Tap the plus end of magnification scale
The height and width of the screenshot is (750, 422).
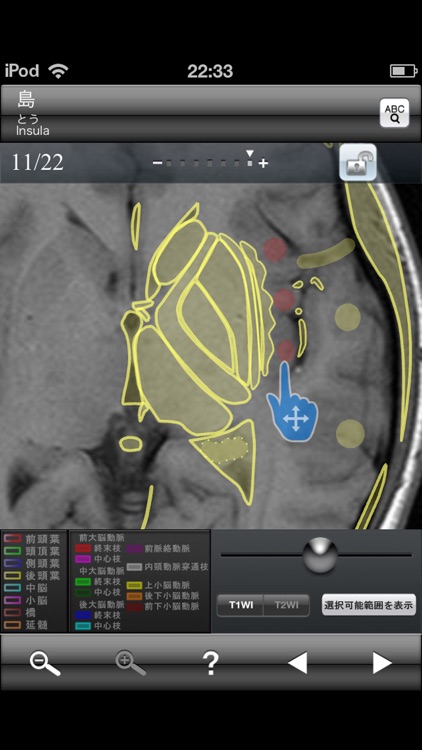[x=263, y=164]
